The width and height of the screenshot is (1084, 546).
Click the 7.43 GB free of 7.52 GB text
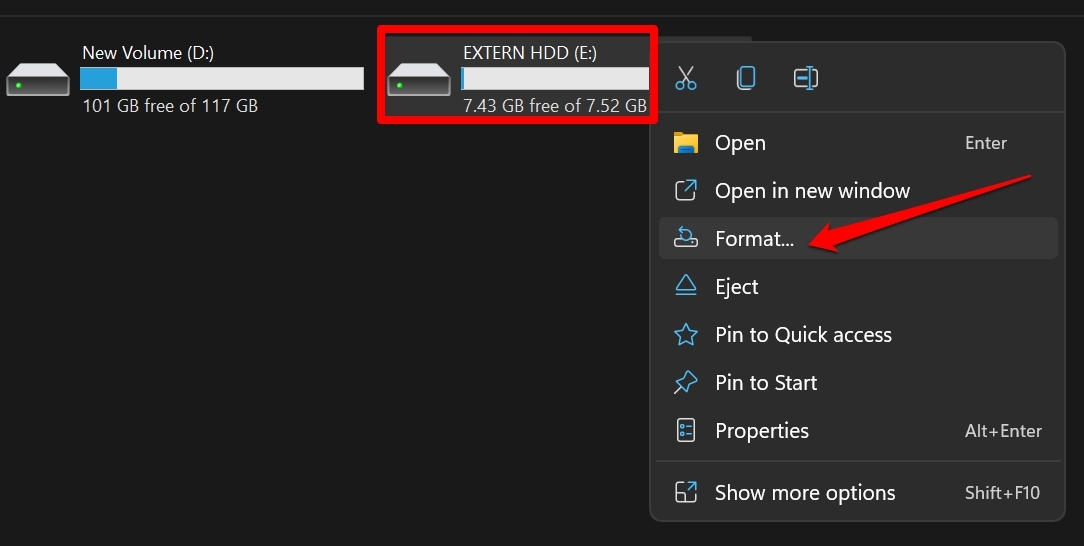[555, 106]
